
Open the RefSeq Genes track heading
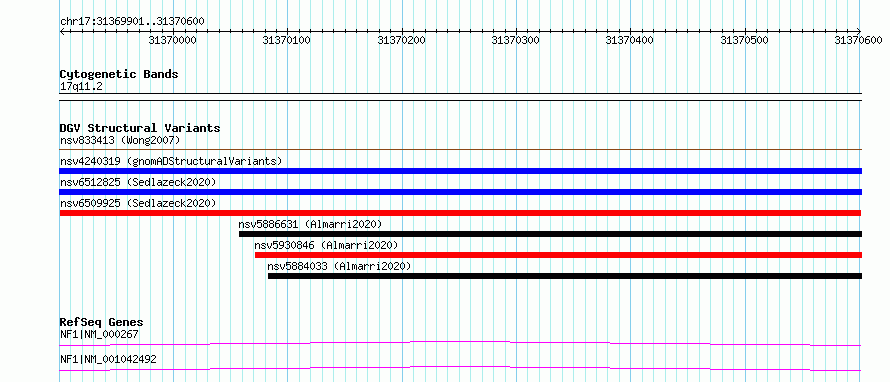tap(102, 322)
